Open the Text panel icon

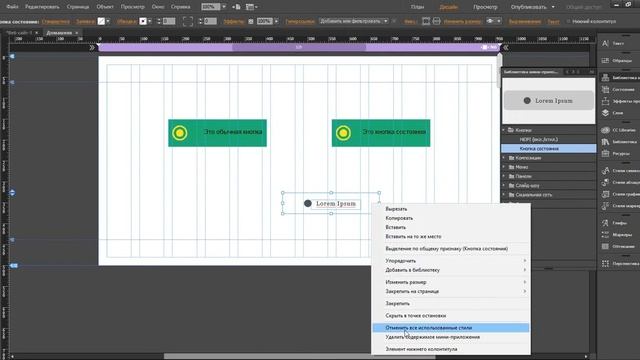point(605,43)
